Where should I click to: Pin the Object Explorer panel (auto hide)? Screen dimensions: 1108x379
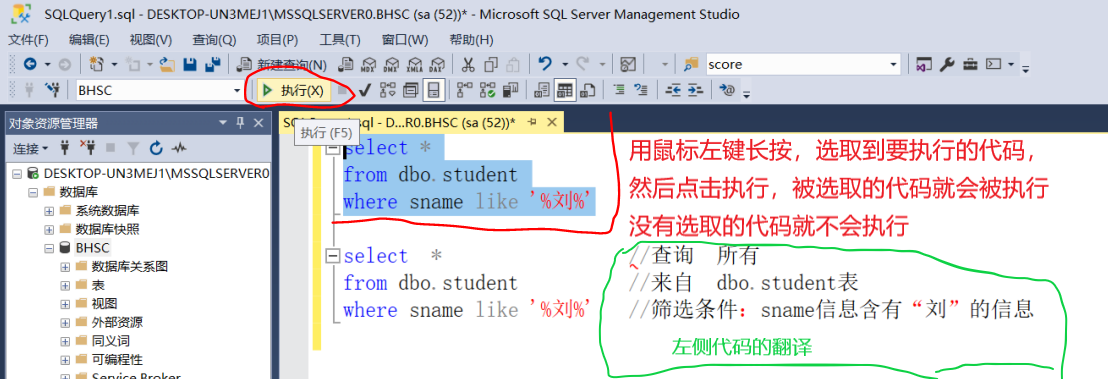pos(240,123)
